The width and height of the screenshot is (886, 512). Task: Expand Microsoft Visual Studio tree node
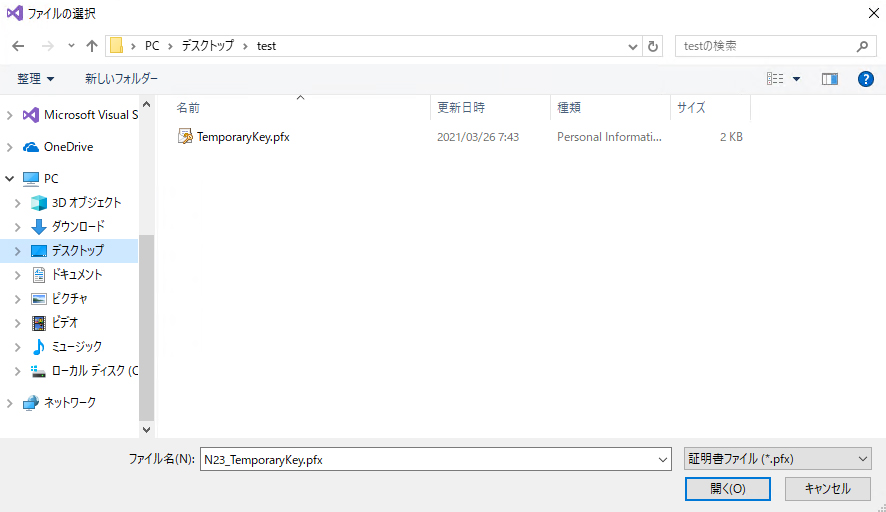[x=10, y=115]
